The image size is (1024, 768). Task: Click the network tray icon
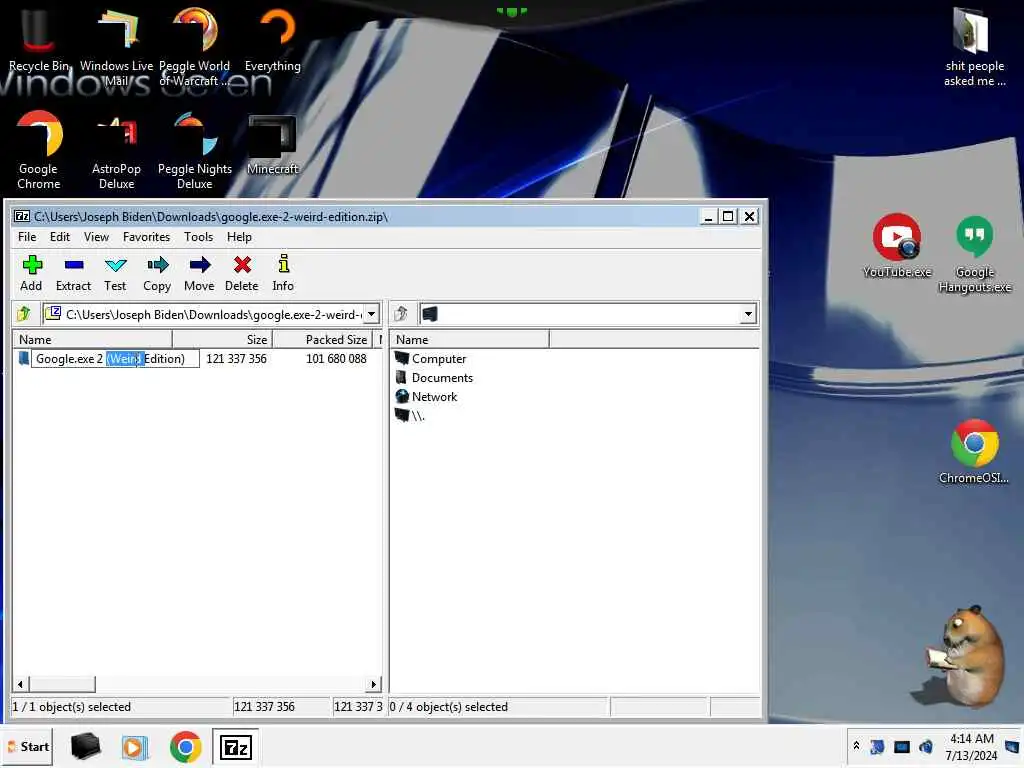point(901,746)
